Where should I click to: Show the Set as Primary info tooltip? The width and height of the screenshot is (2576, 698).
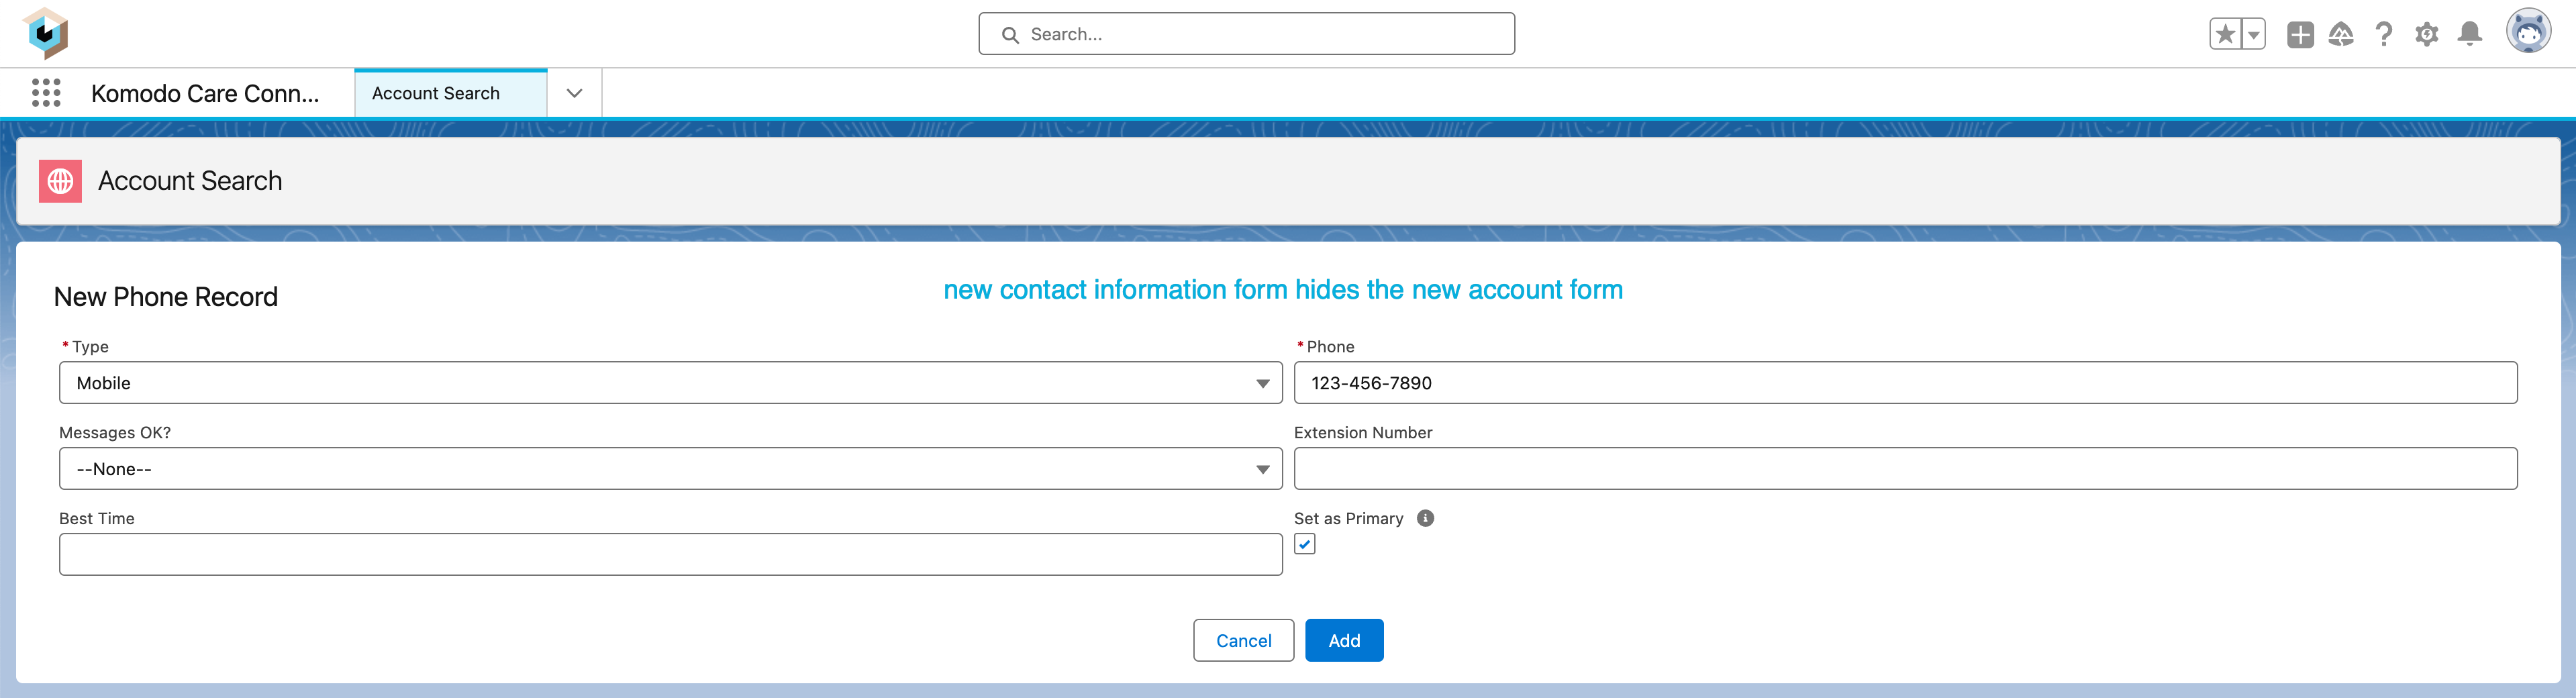[1425, 518]
